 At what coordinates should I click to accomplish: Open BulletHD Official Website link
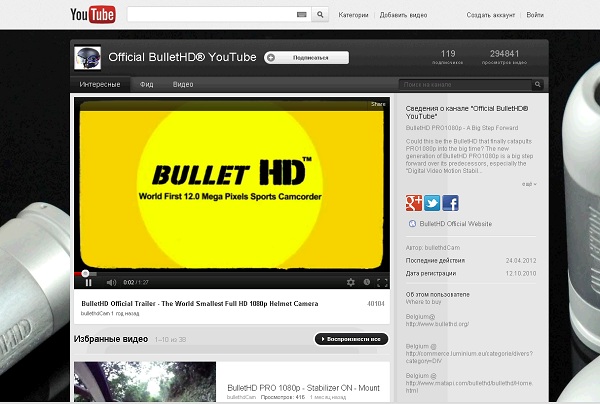tap(455, 224)
